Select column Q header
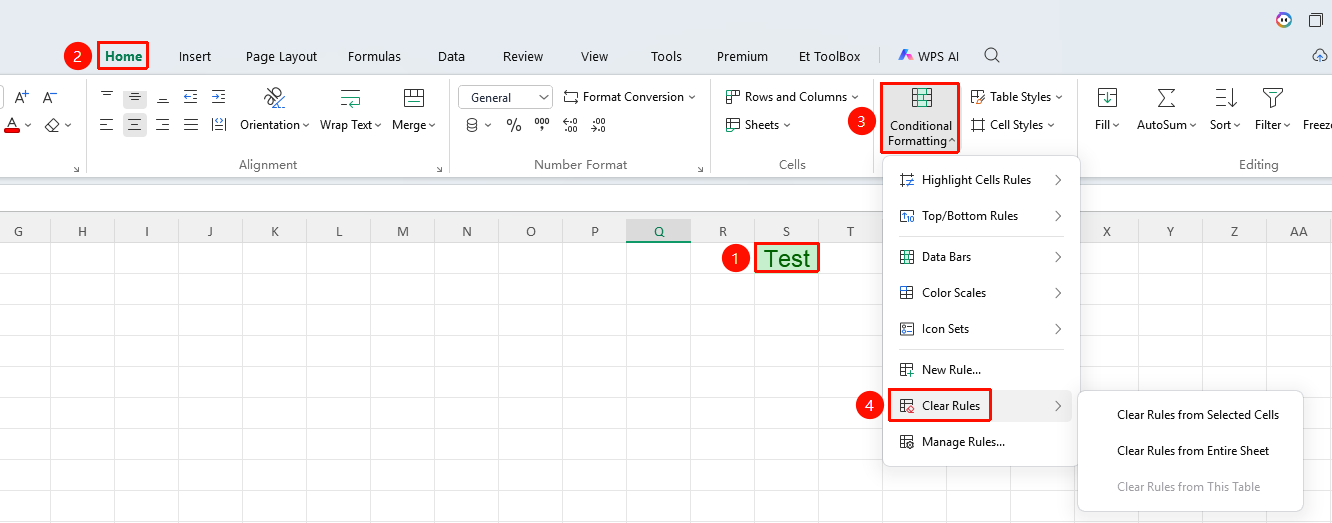The width and height of the screenshot is (1332, 523). 659,231
